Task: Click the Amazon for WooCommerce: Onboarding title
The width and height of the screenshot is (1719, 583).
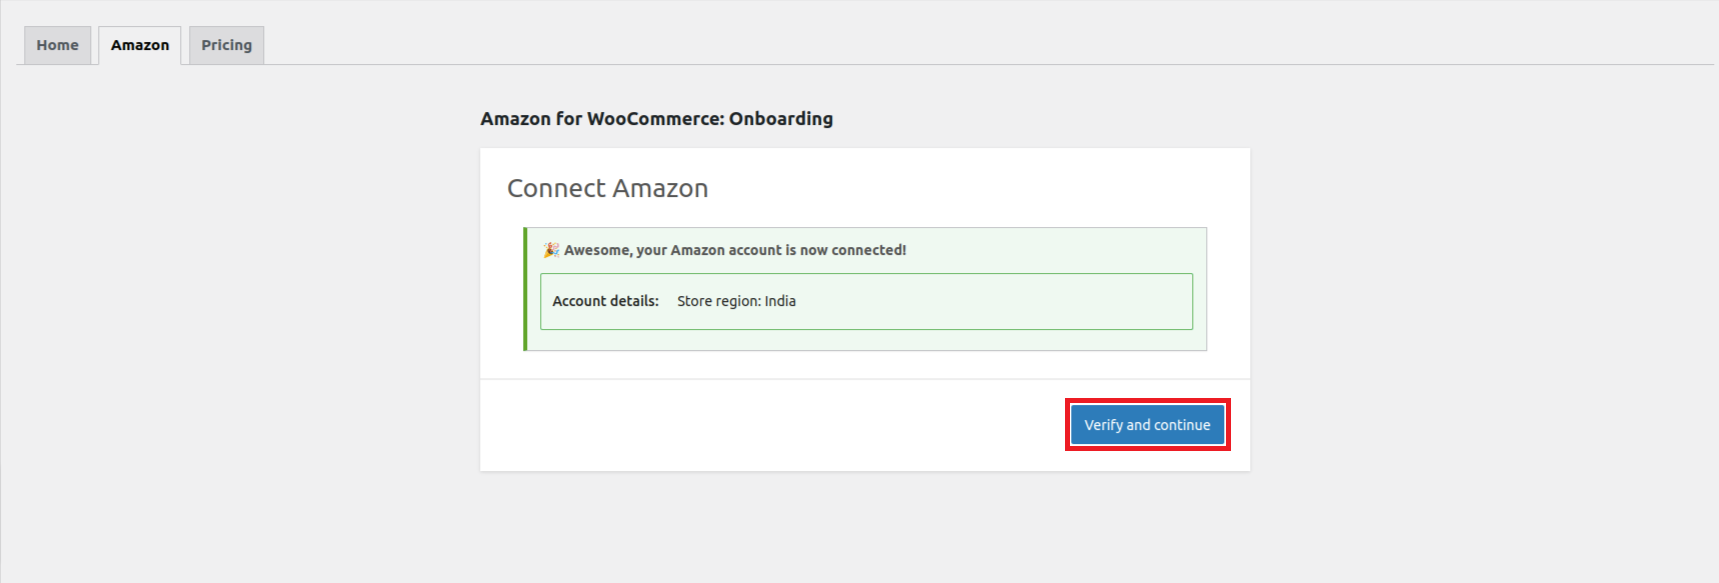Action: [656, 118]
